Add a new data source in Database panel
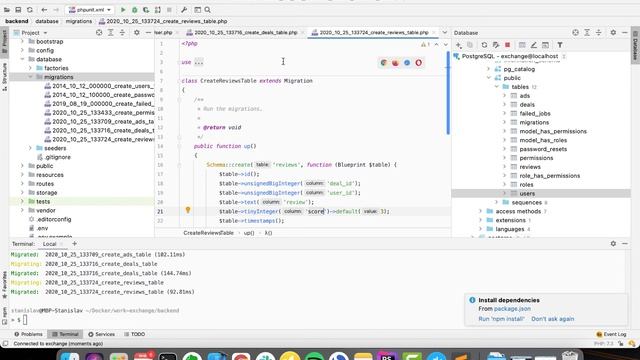640x360 pixels. (459, 45)
